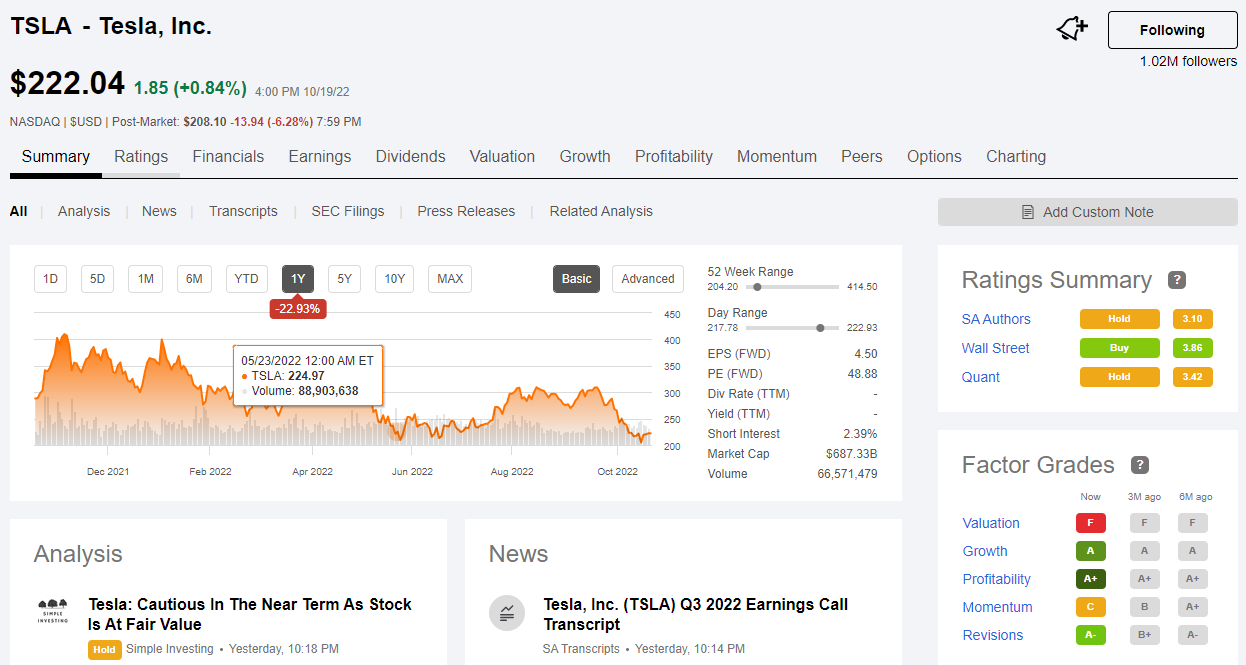Screen dimensions: 1246x665
Task: Open the Dividends tab
Action: coord(411,157)
